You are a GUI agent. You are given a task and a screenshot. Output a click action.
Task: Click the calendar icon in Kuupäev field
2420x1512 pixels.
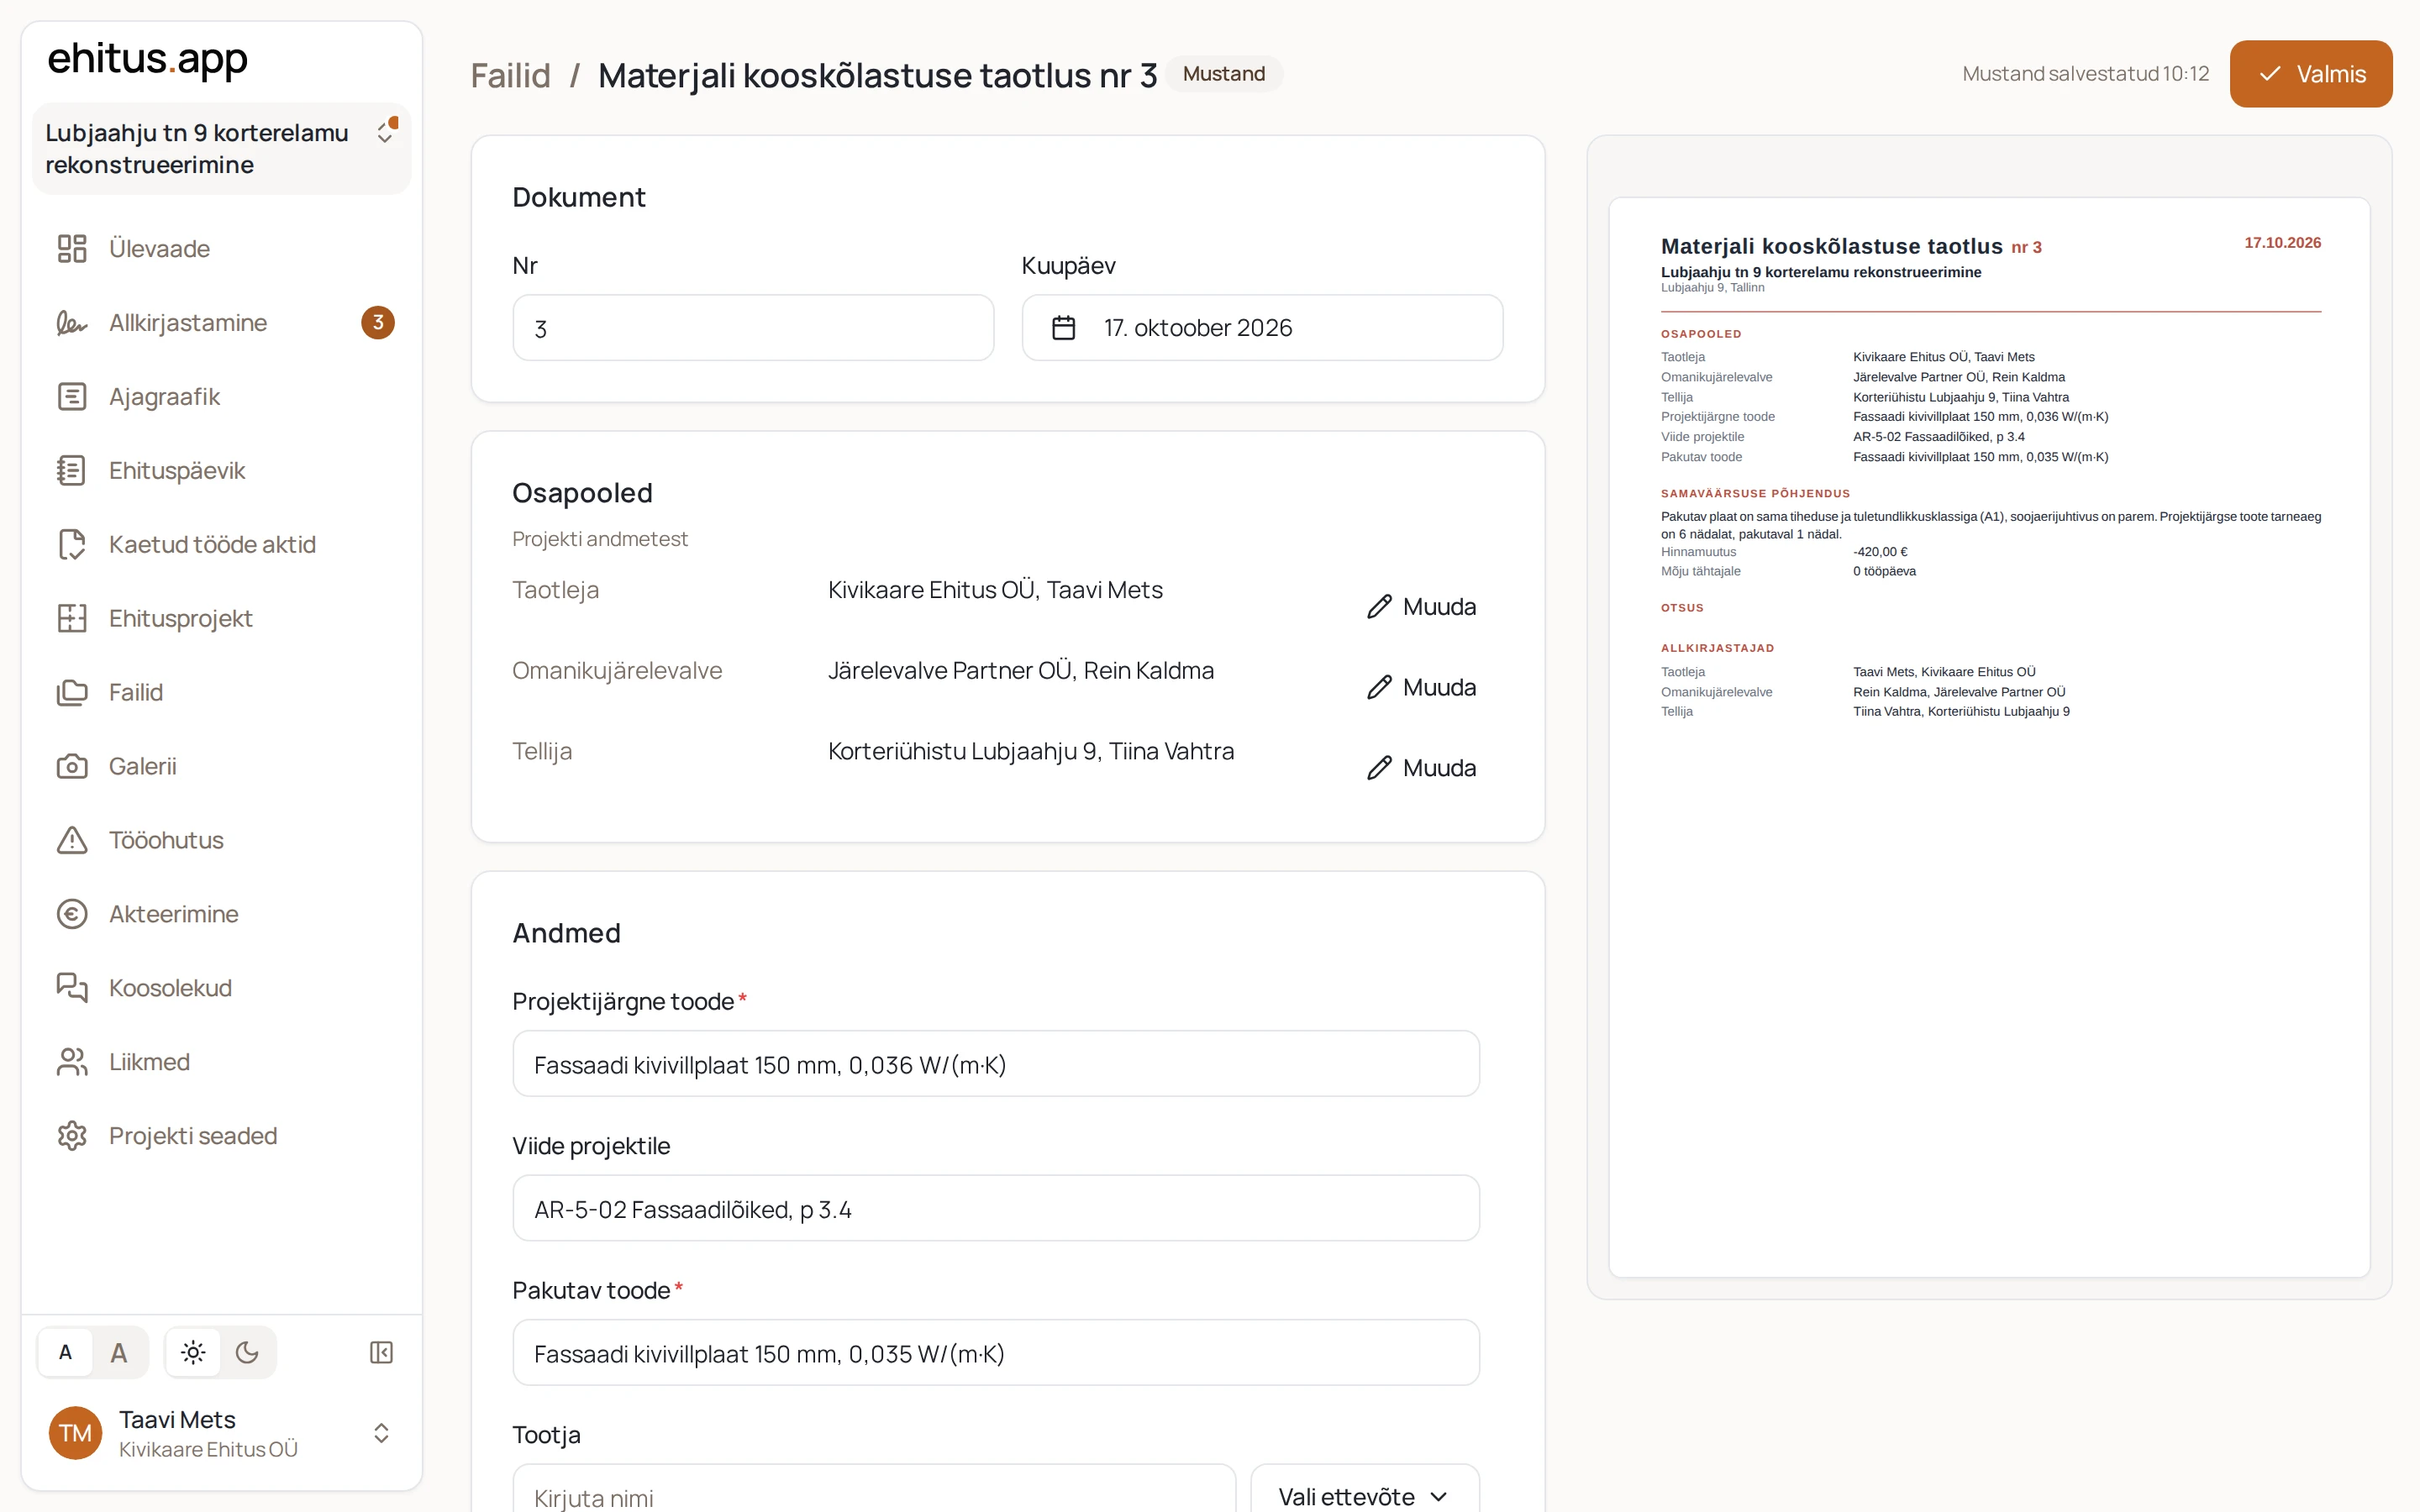[1063, 328]
